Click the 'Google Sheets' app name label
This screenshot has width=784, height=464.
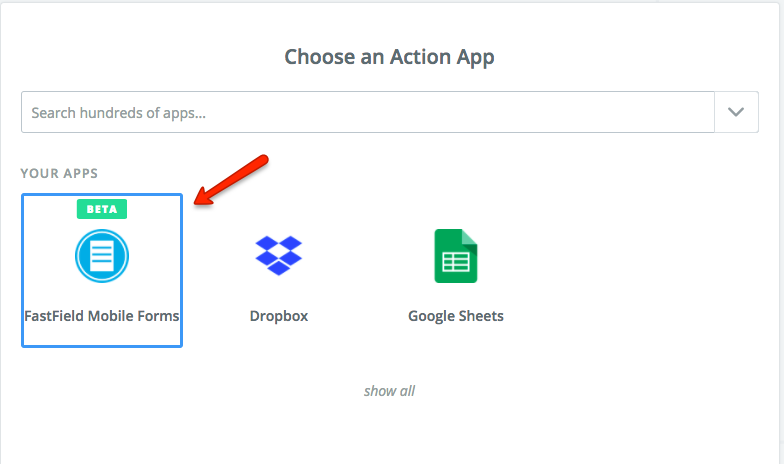456,316
